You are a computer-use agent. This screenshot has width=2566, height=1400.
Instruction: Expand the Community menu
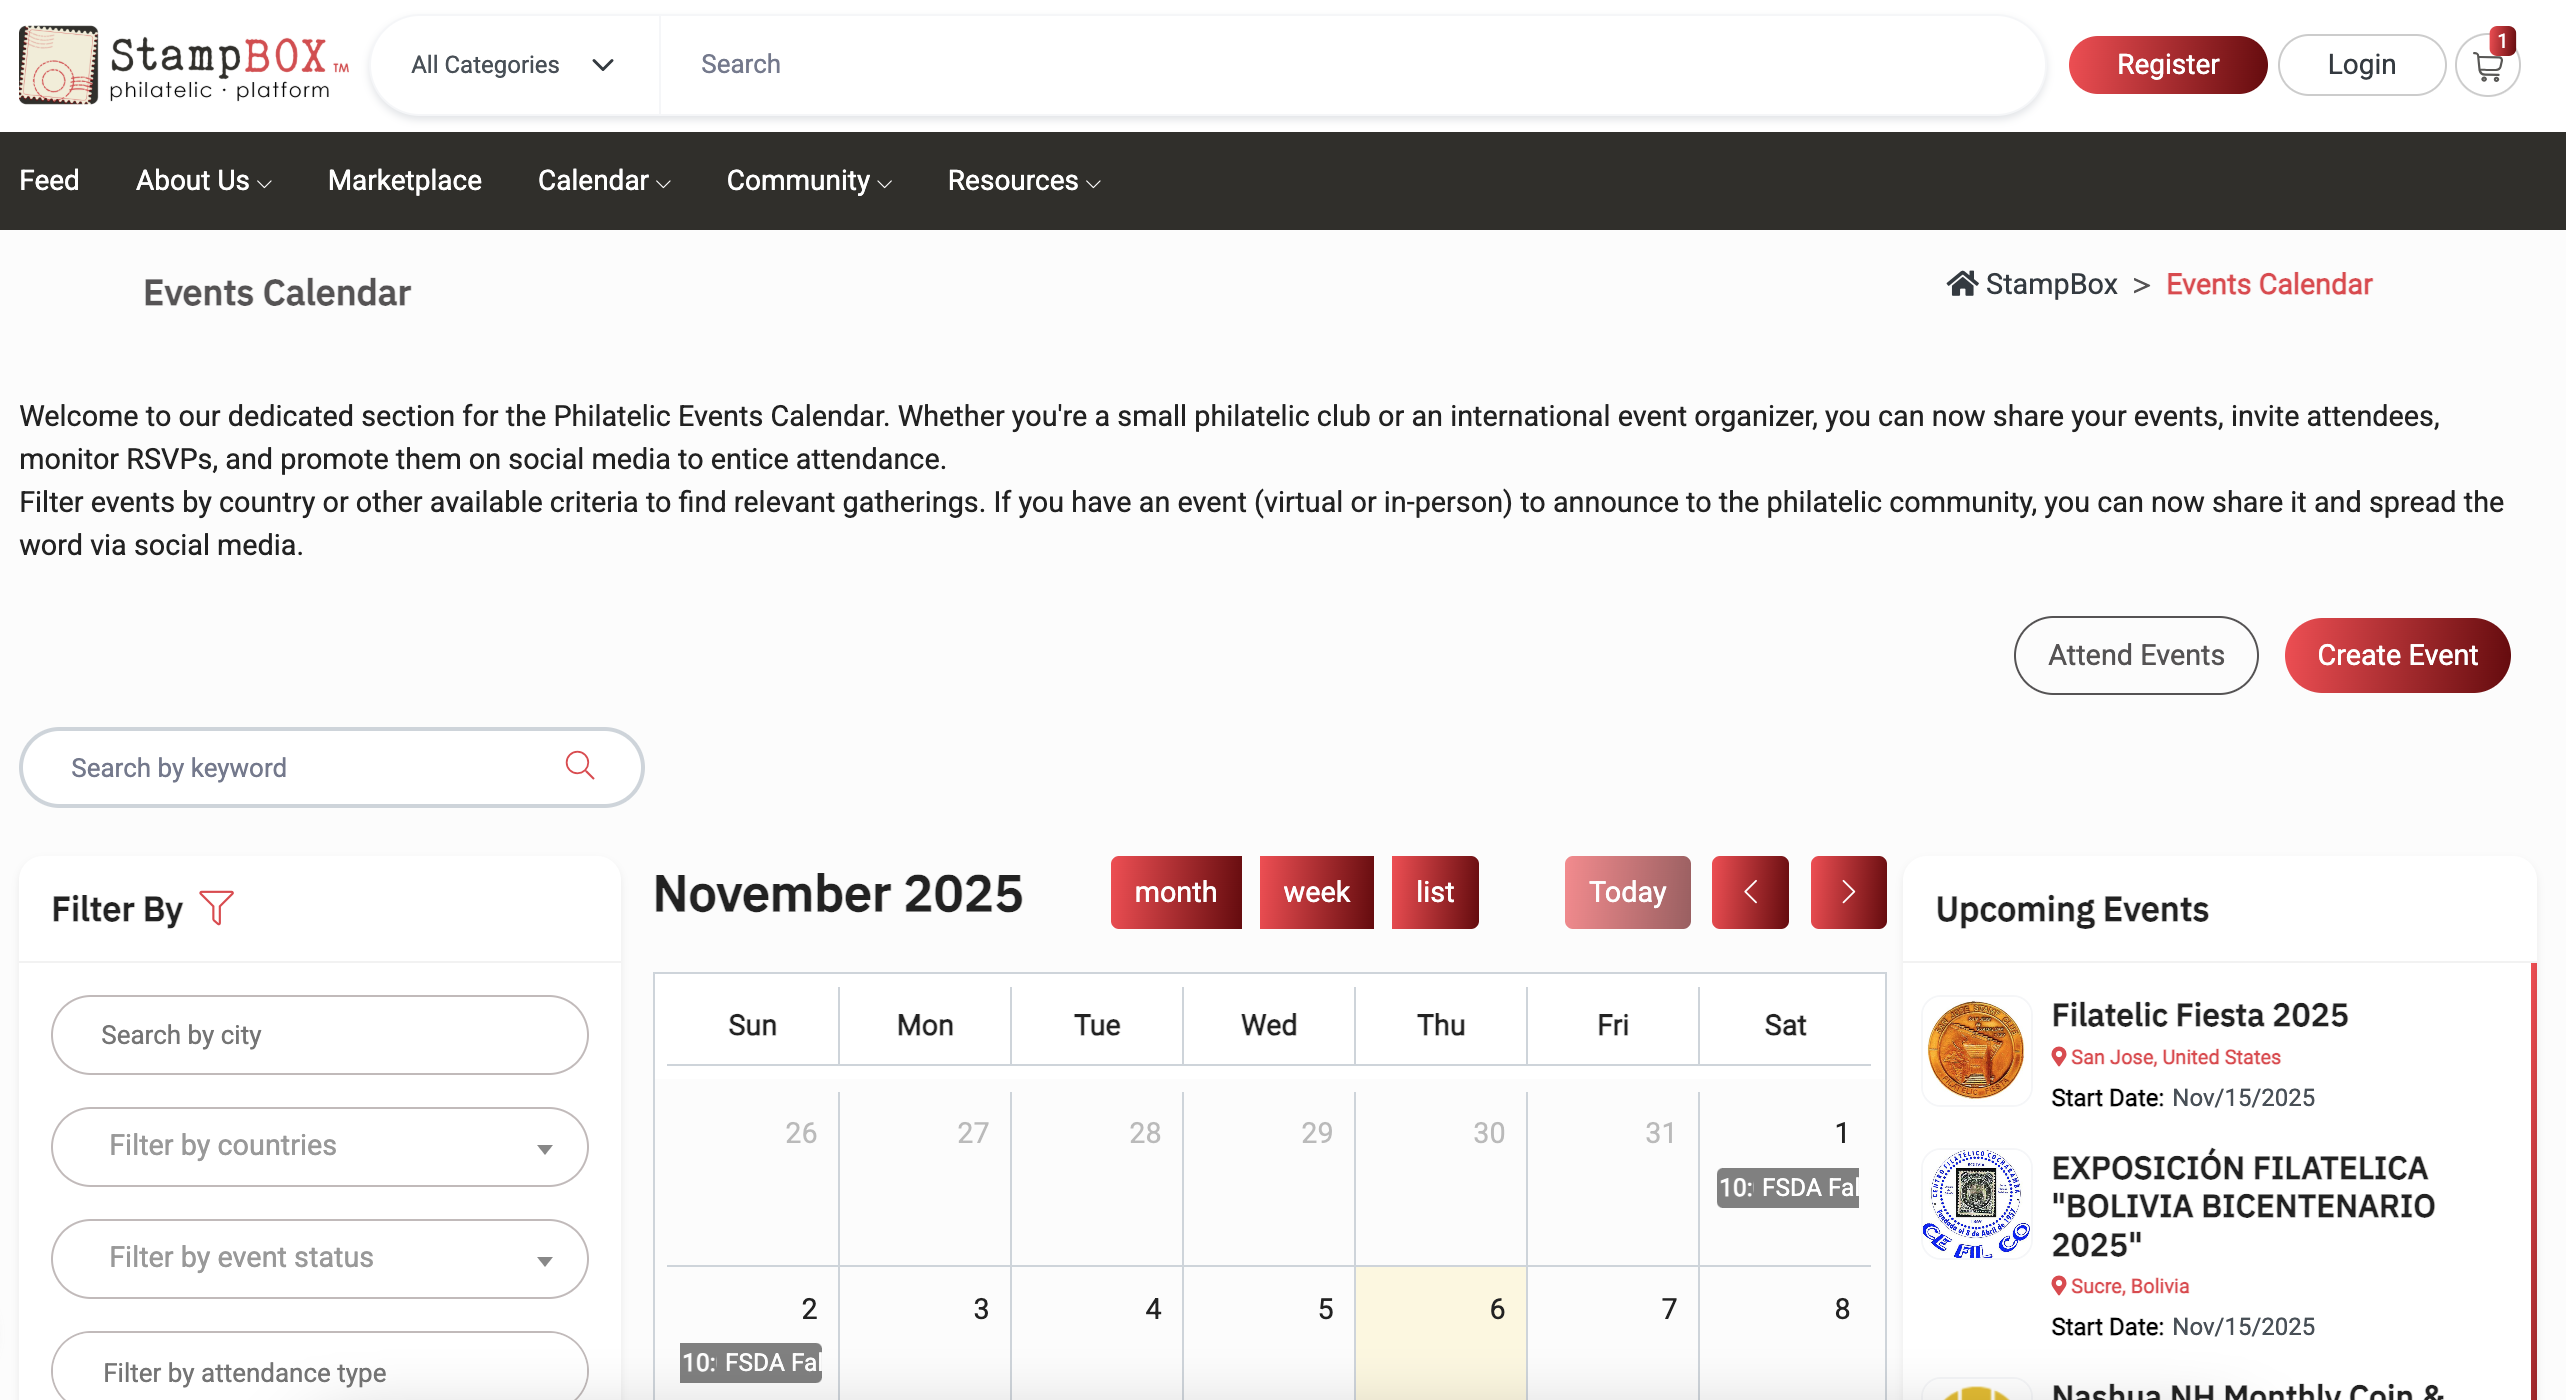[808, 181]
